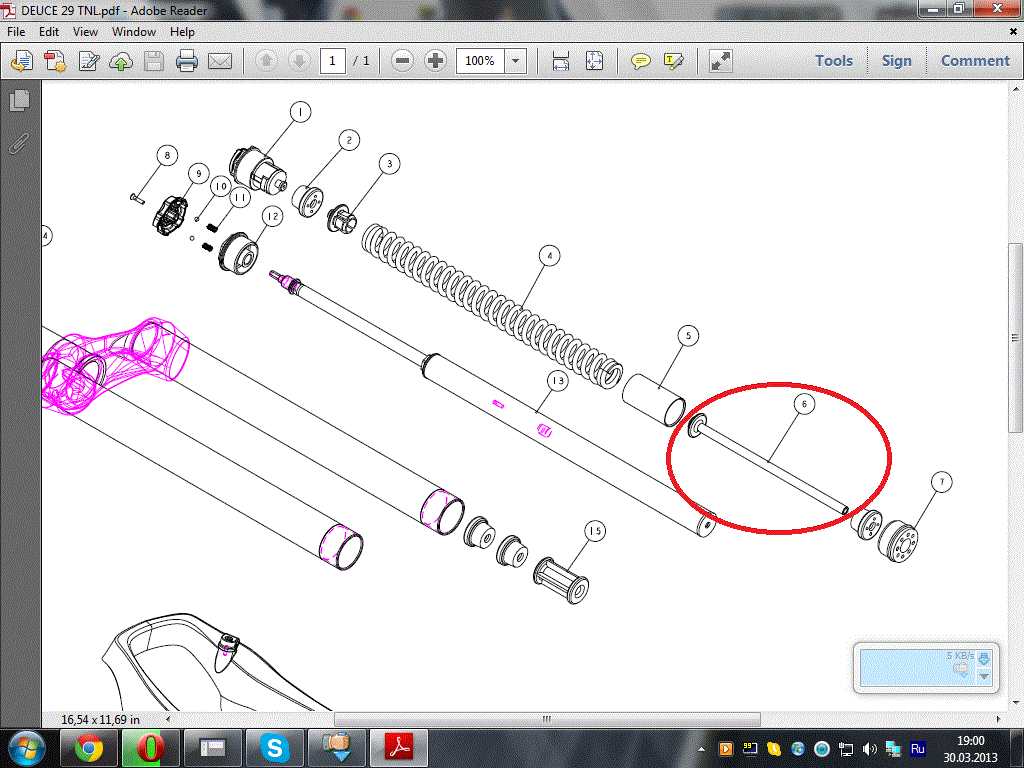1024x768 pixels.
Task: Open the Comment pane
Action: click(x=974, y=61)
